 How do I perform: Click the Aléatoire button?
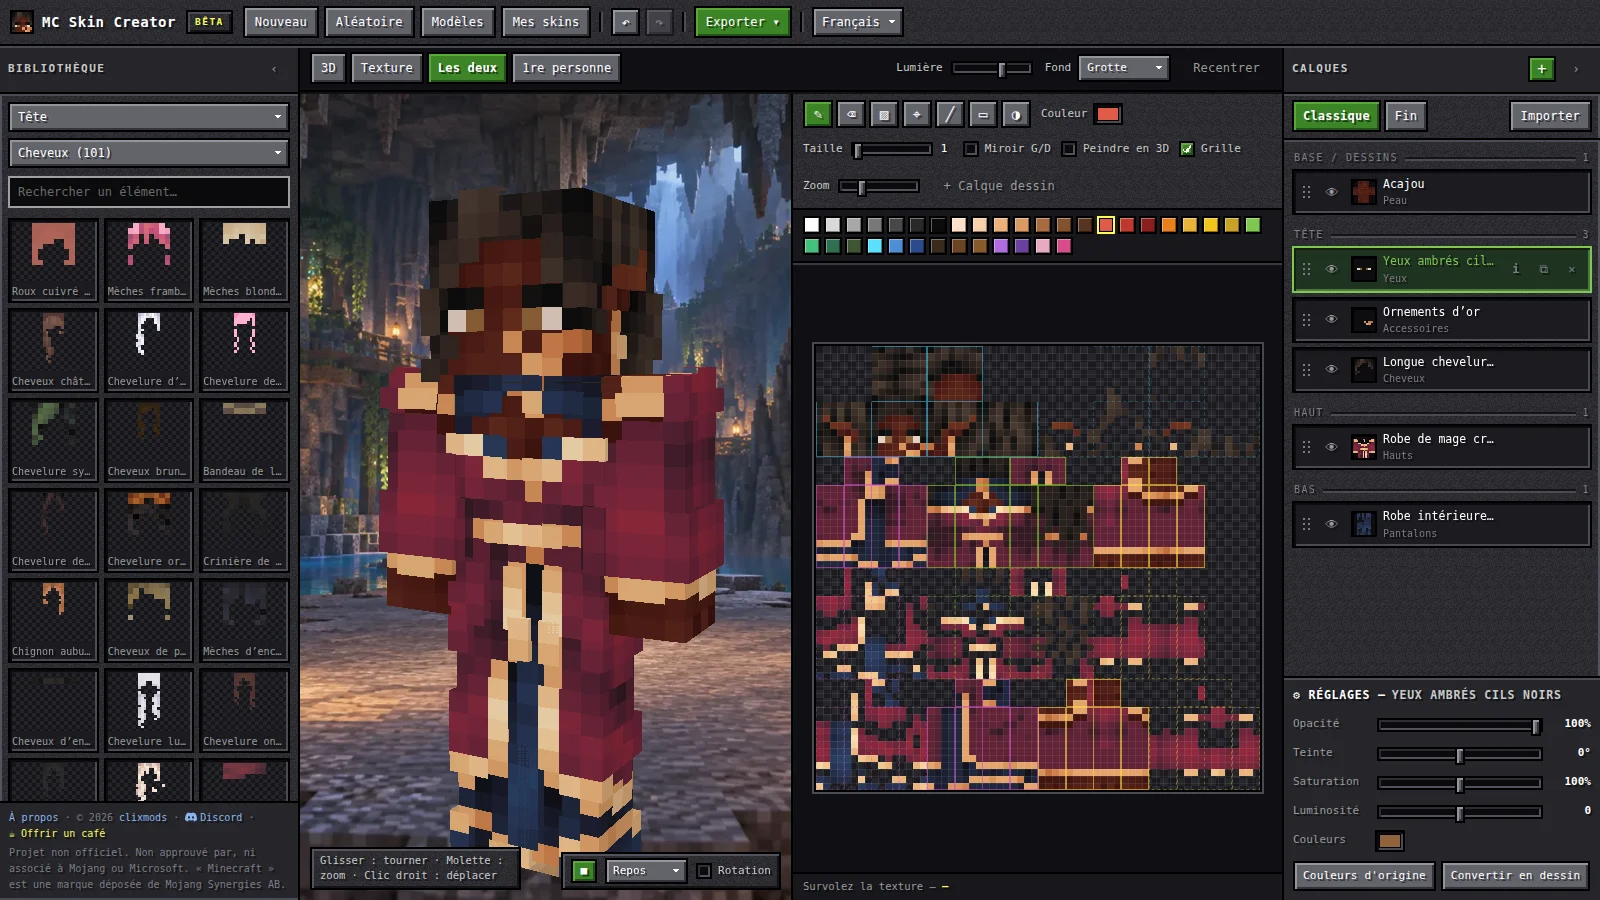[369, 22]
